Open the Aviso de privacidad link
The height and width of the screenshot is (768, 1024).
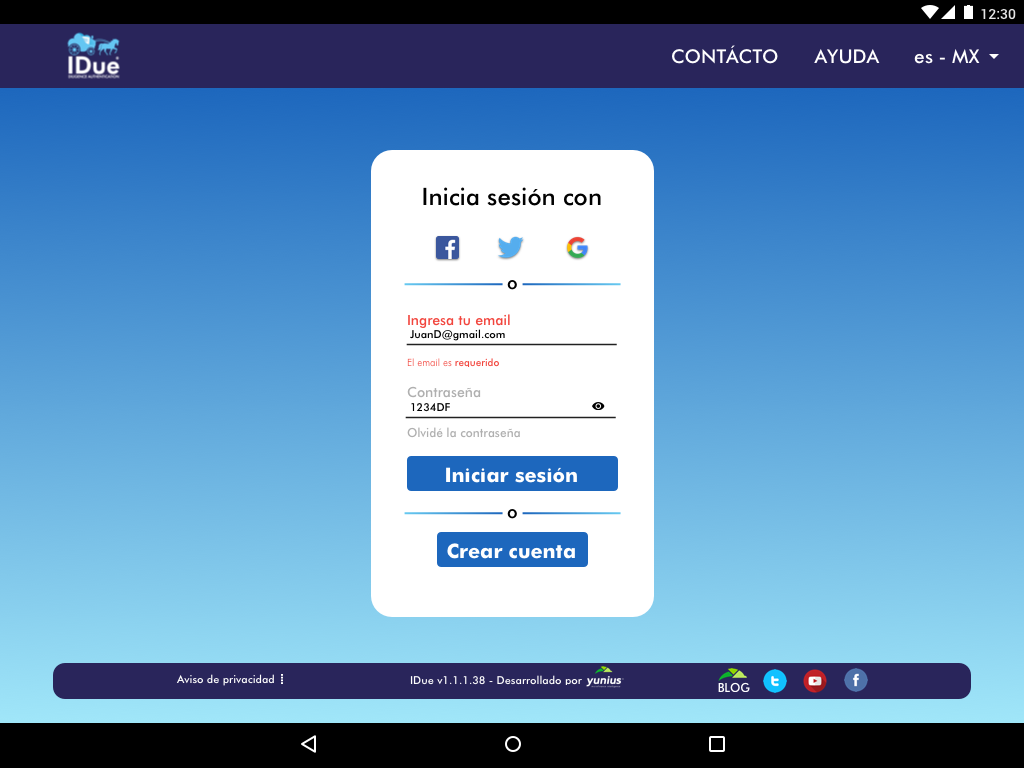[226, 679]
